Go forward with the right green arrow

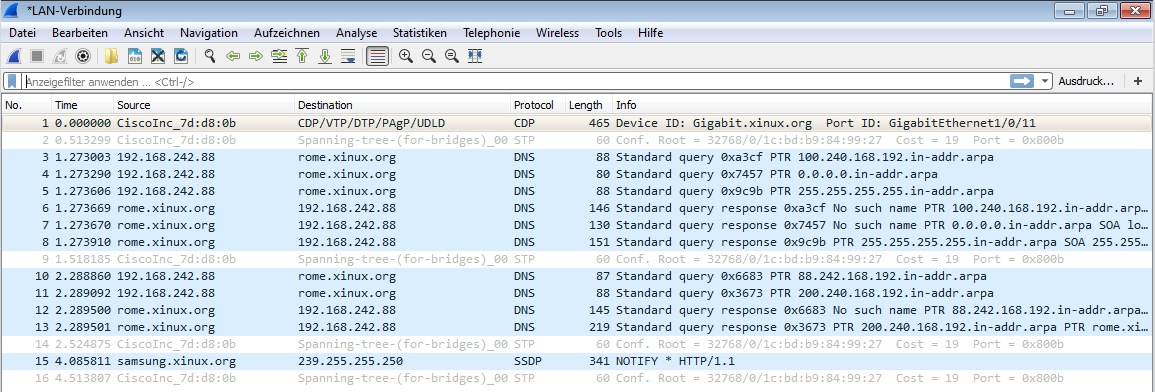click(x=256, y=56)
